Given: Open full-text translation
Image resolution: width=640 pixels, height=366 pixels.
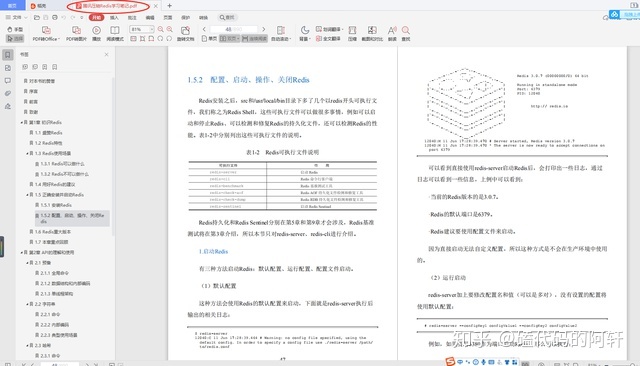Looking at the screenshot, I should pos(328,39).
